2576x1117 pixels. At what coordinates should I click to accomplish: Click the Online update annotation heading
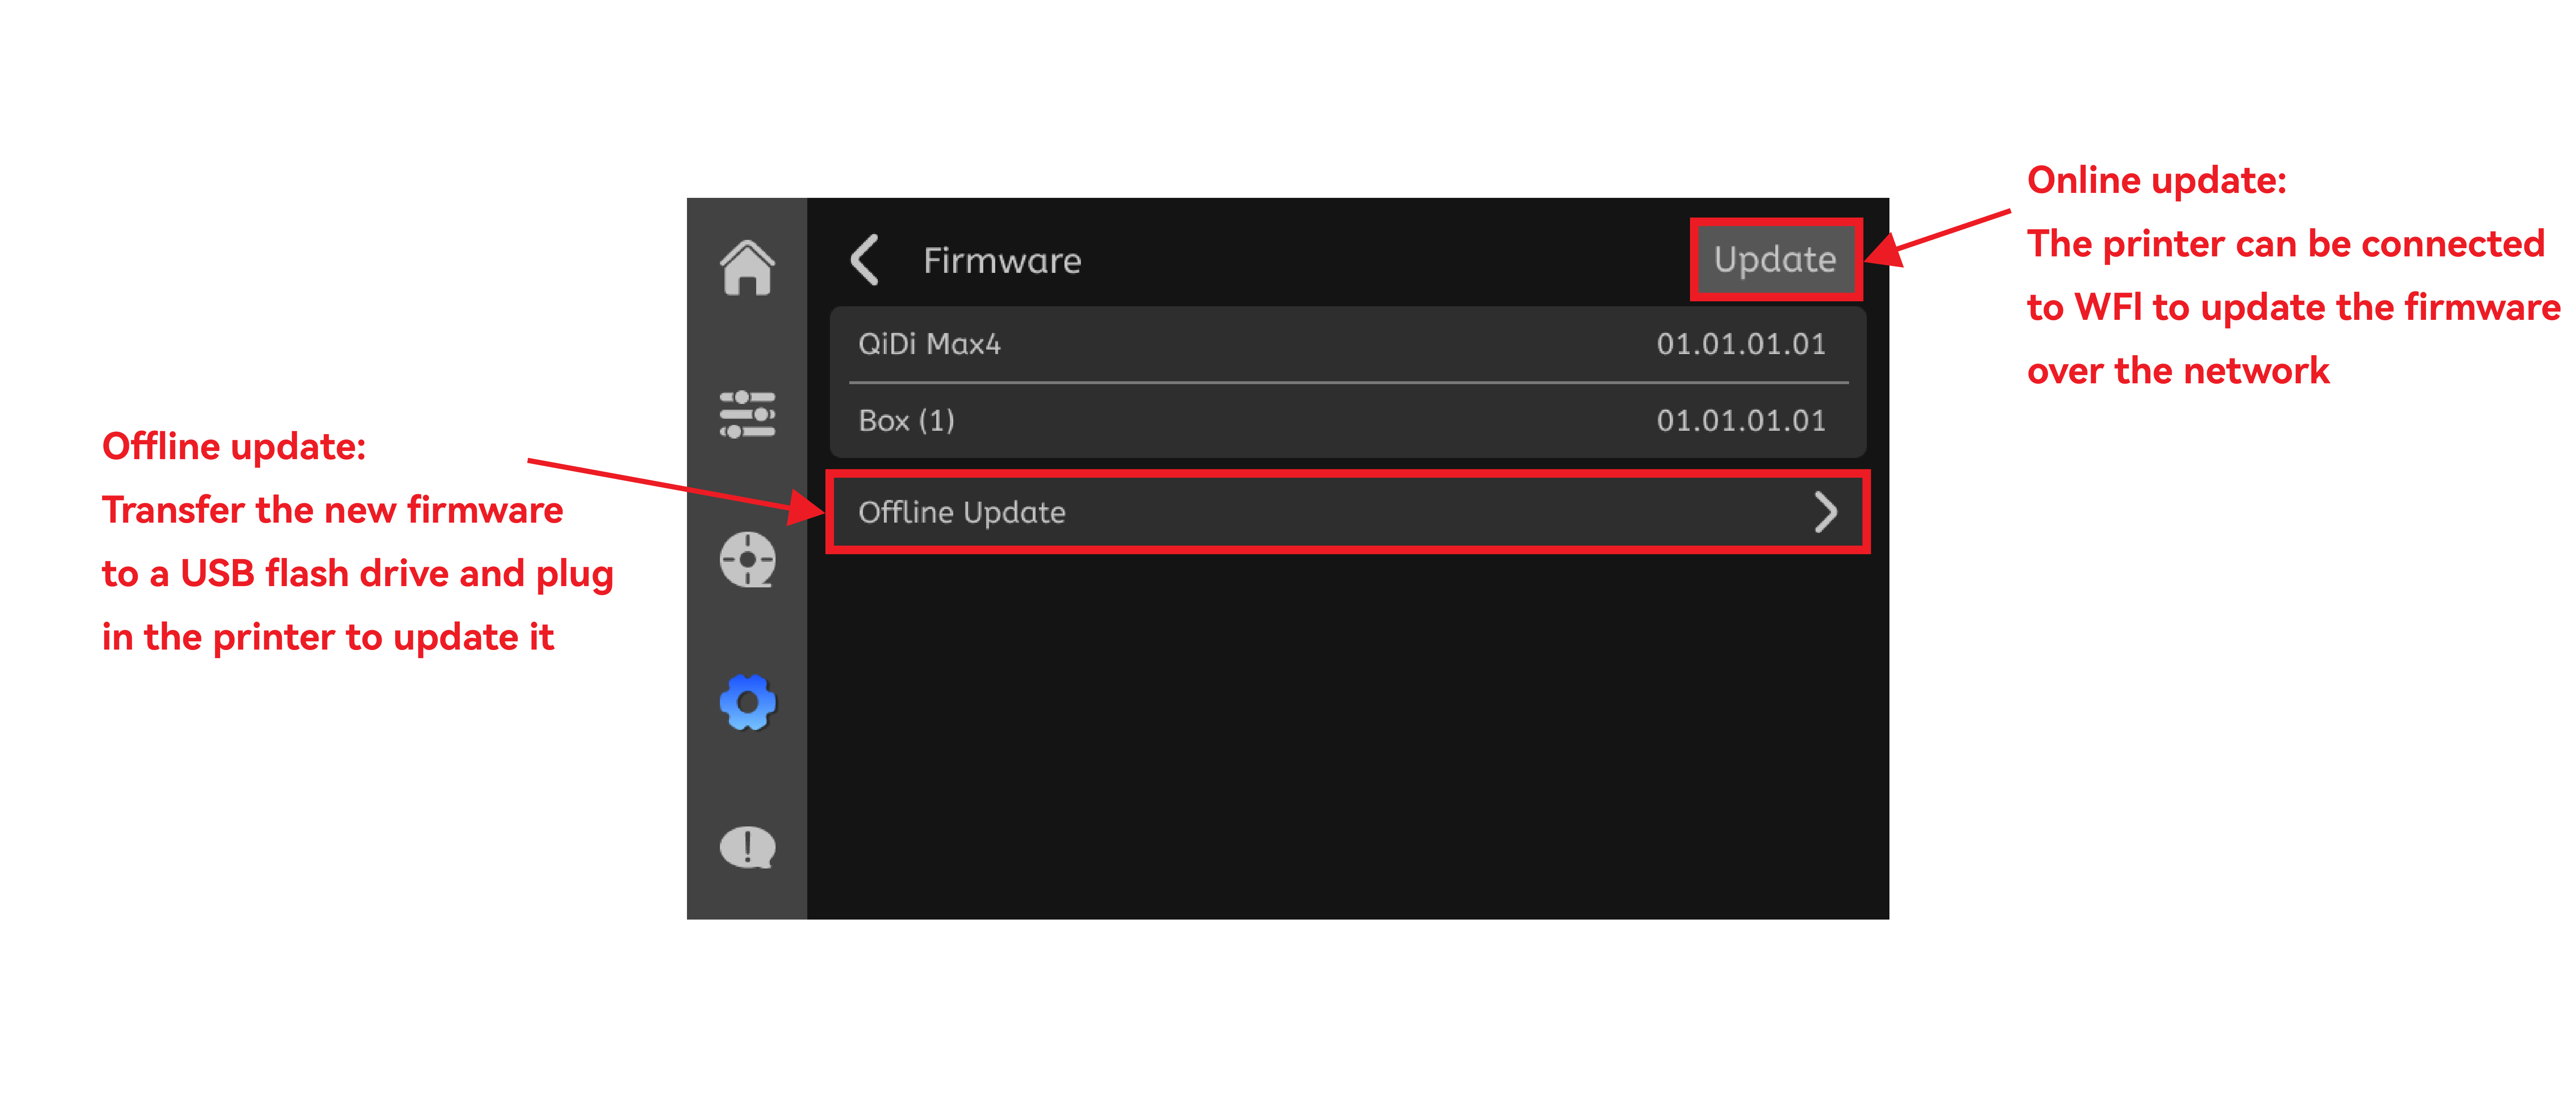[x=2157, y=181]
